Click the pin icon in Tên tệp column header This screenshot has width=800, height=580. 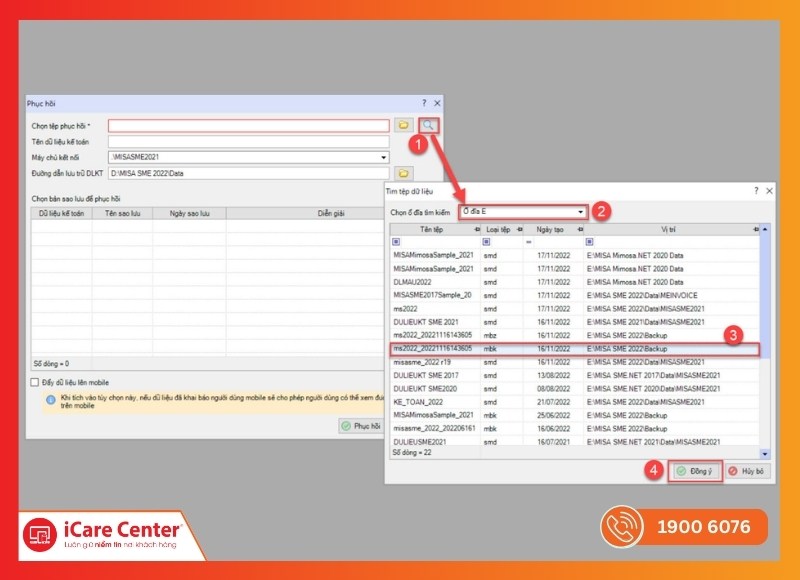pyautogui.click(x=477, y=230)
